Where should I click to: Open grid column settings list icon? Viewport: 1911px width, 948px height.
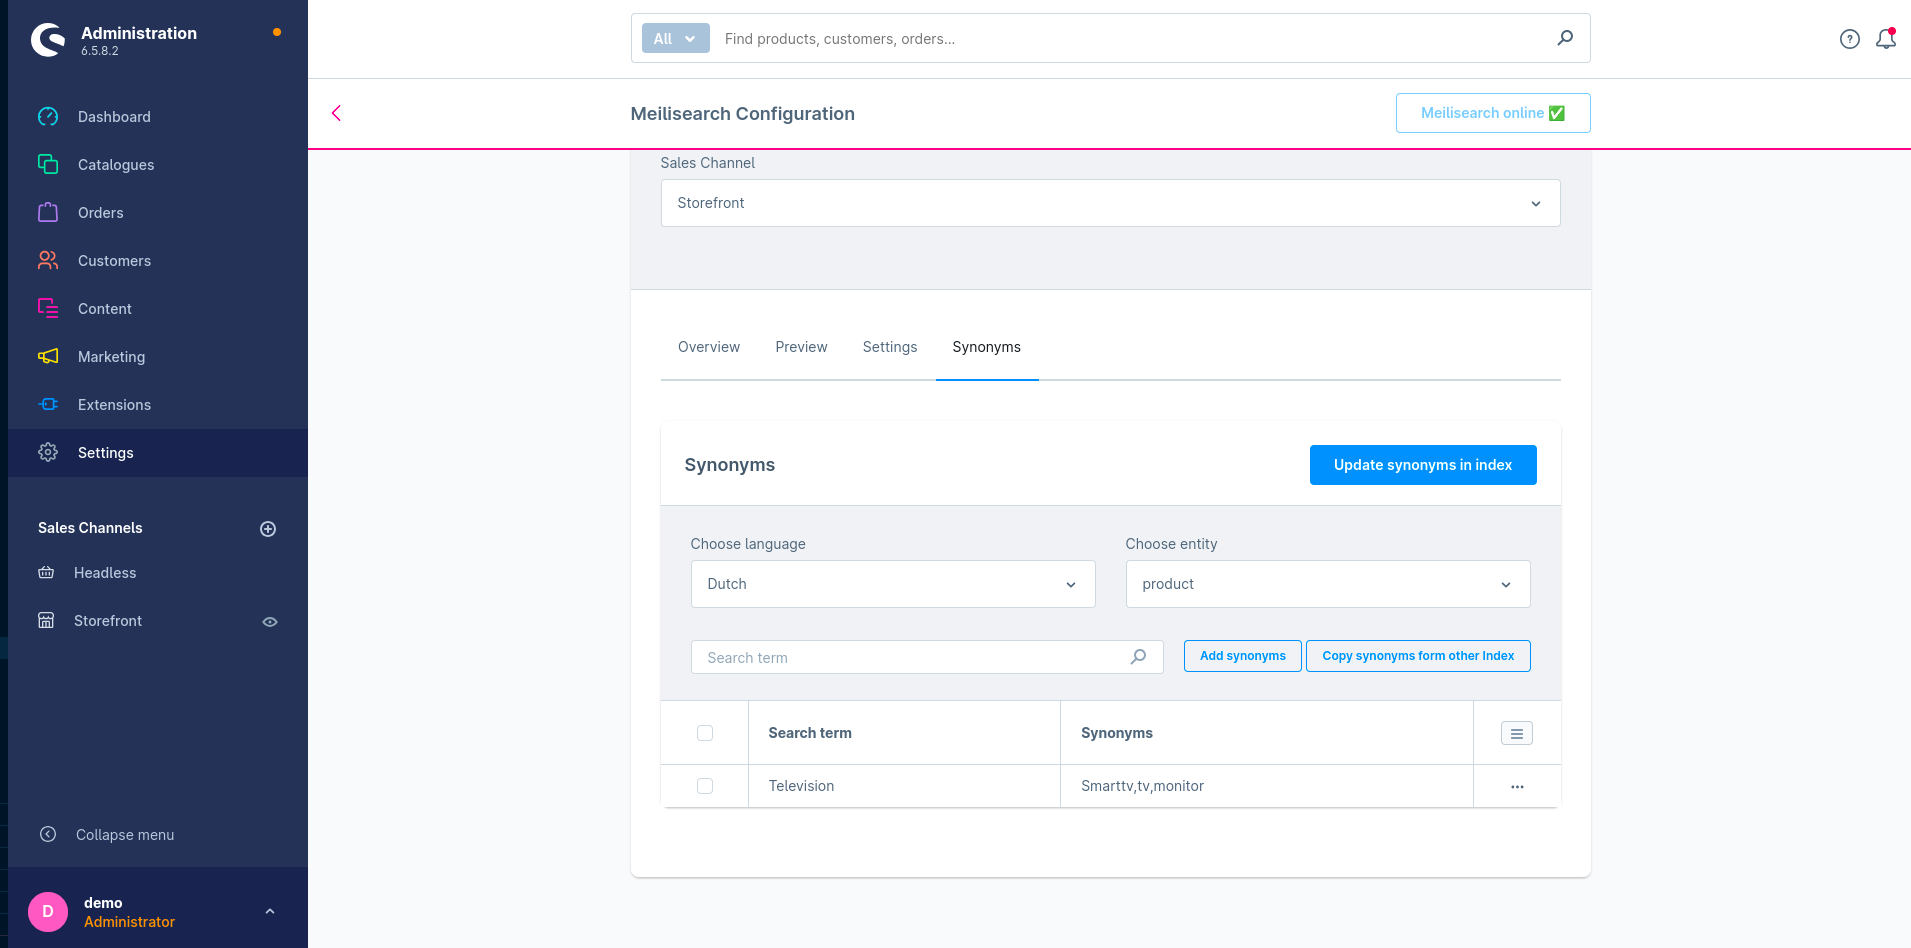point(1517,733)
